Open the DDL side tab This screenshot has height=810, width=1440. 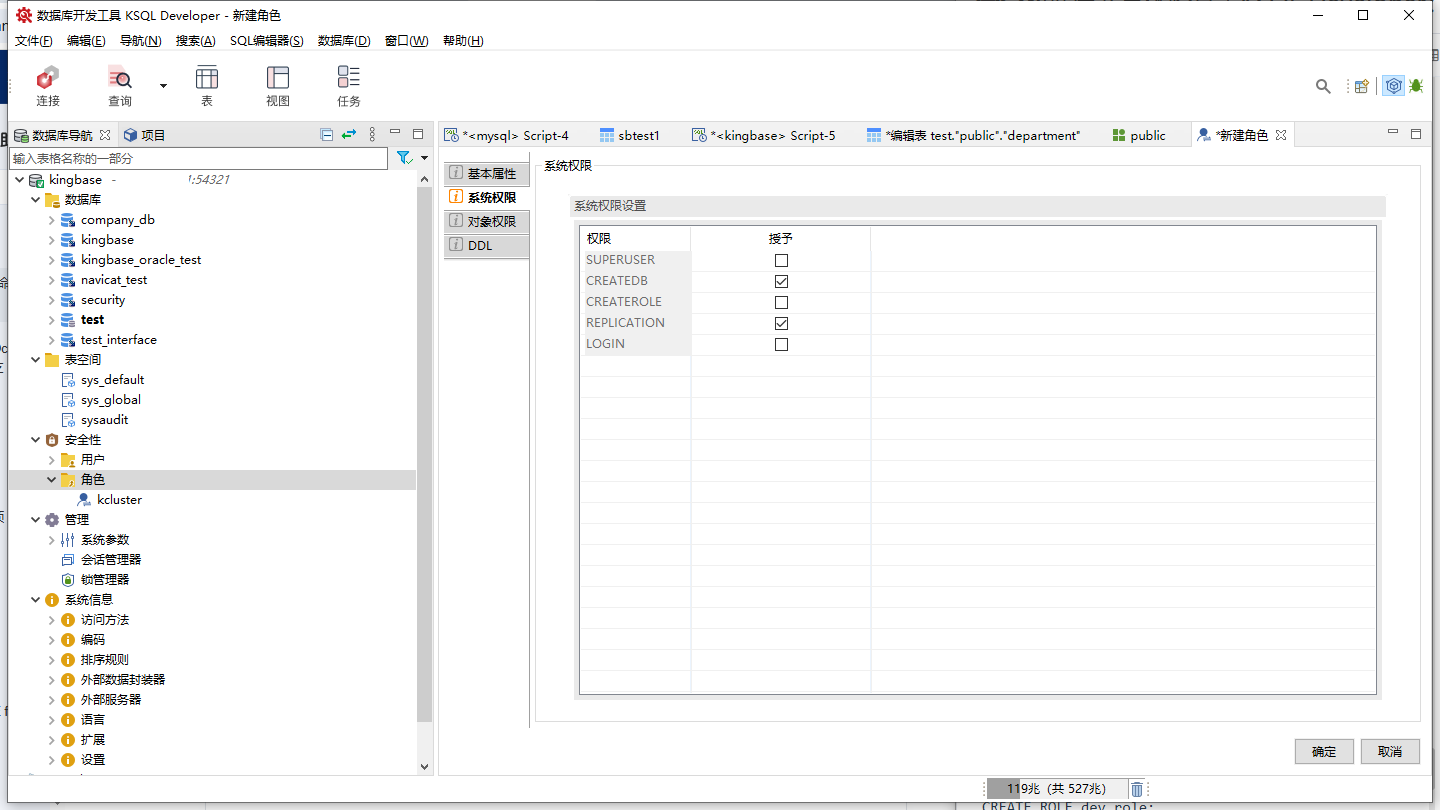click(x=486, y=246)
